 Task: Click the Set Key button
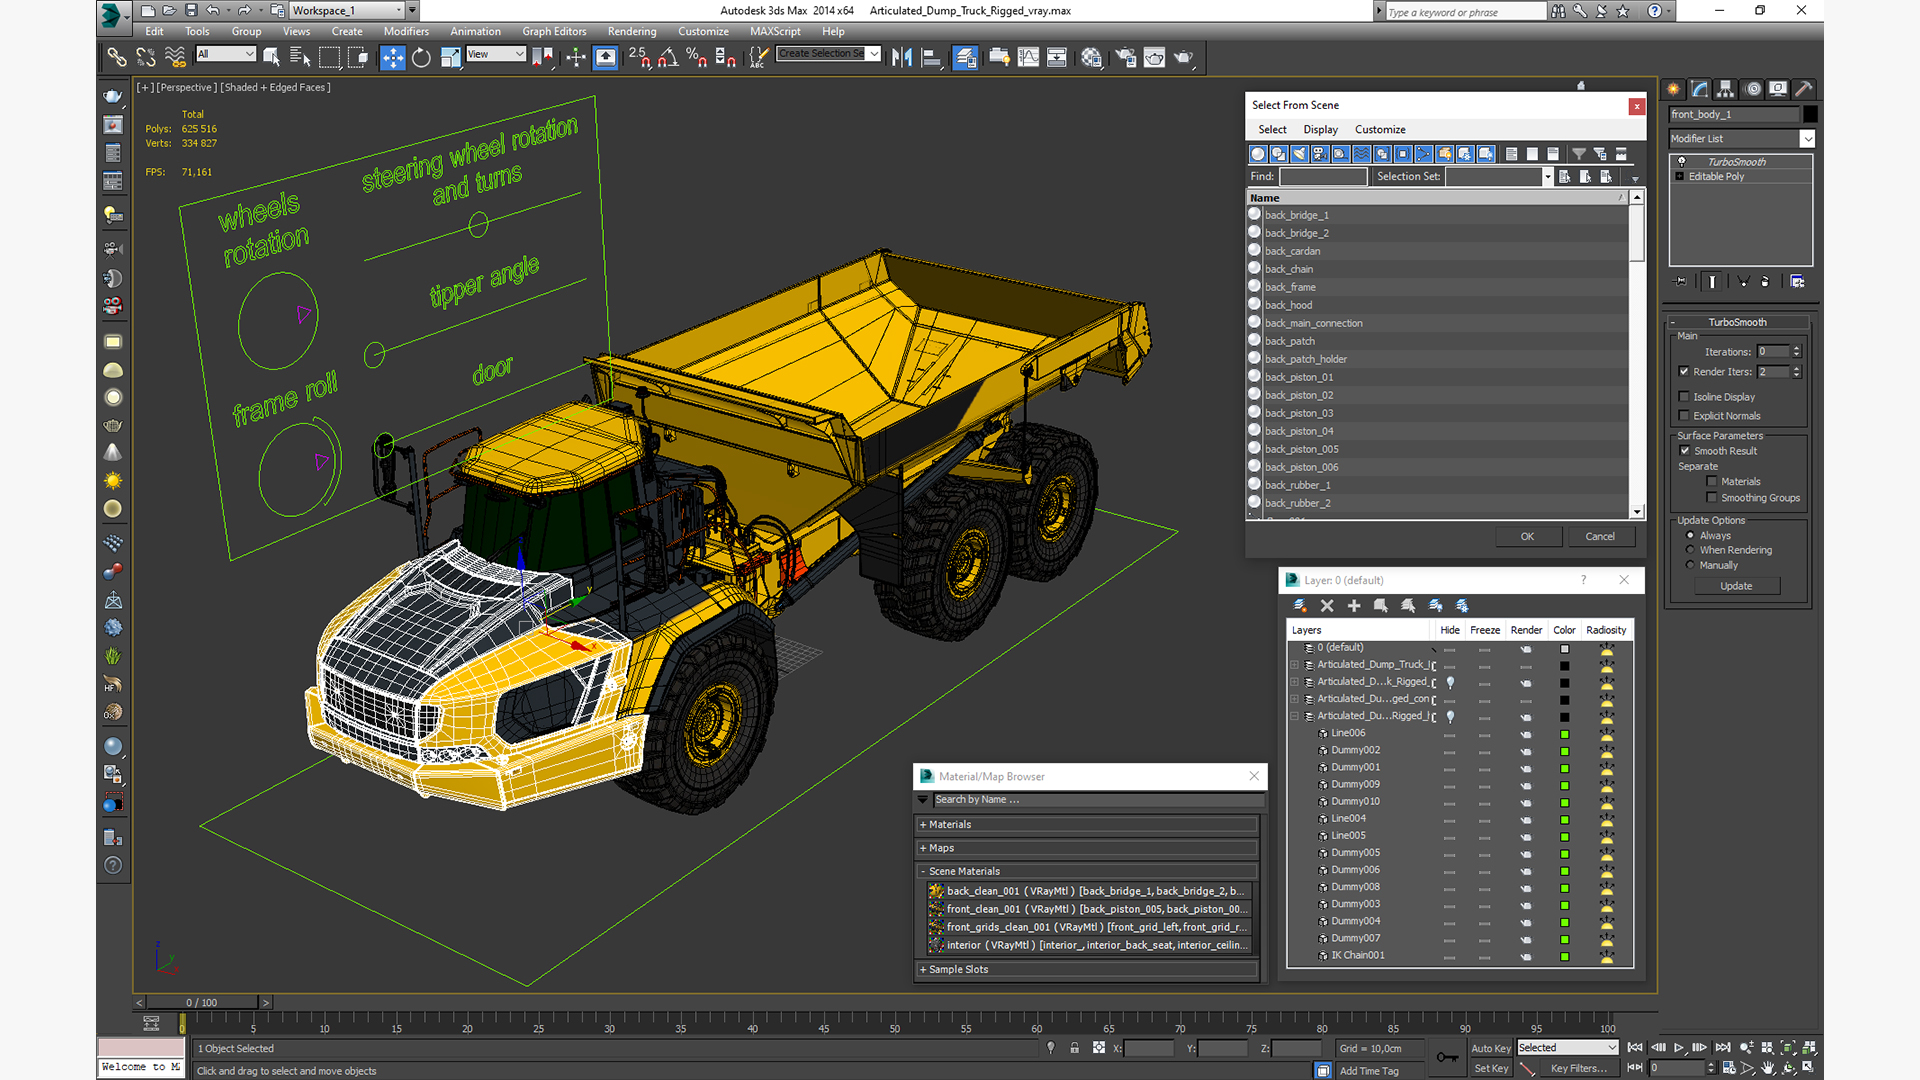[1491, 1069]
